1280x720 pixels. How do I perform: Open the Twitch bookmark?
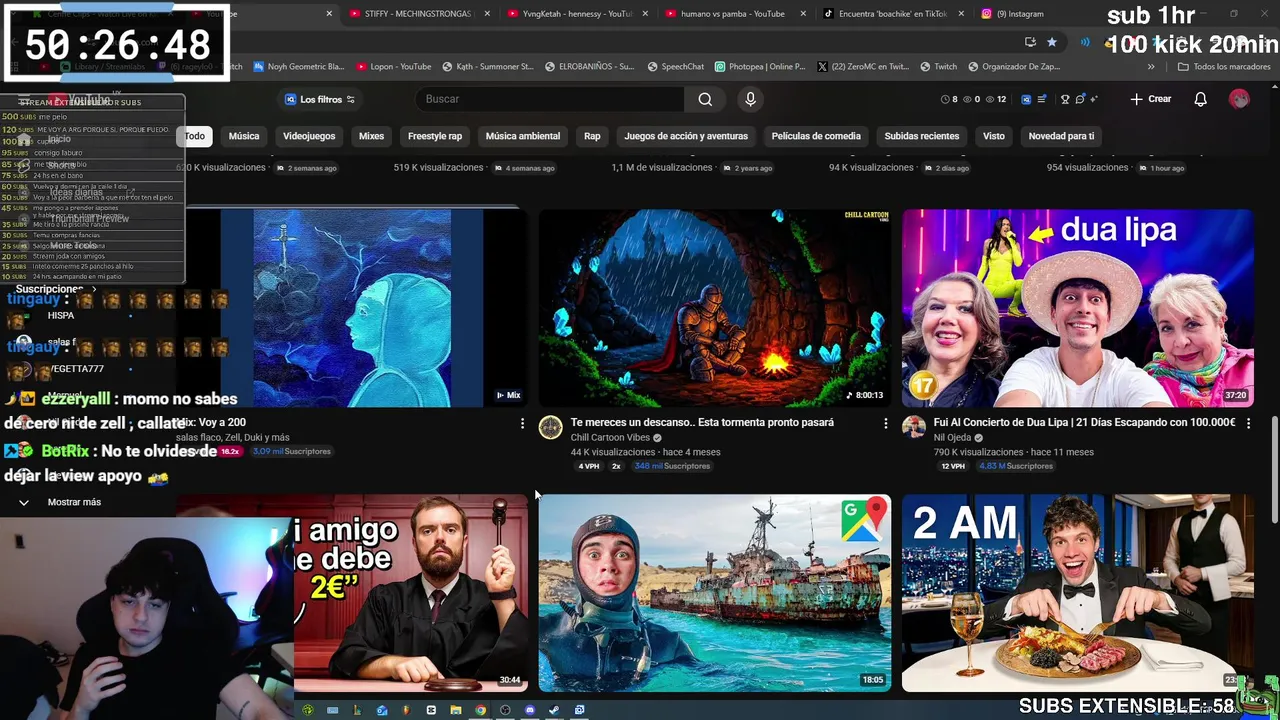938,67
